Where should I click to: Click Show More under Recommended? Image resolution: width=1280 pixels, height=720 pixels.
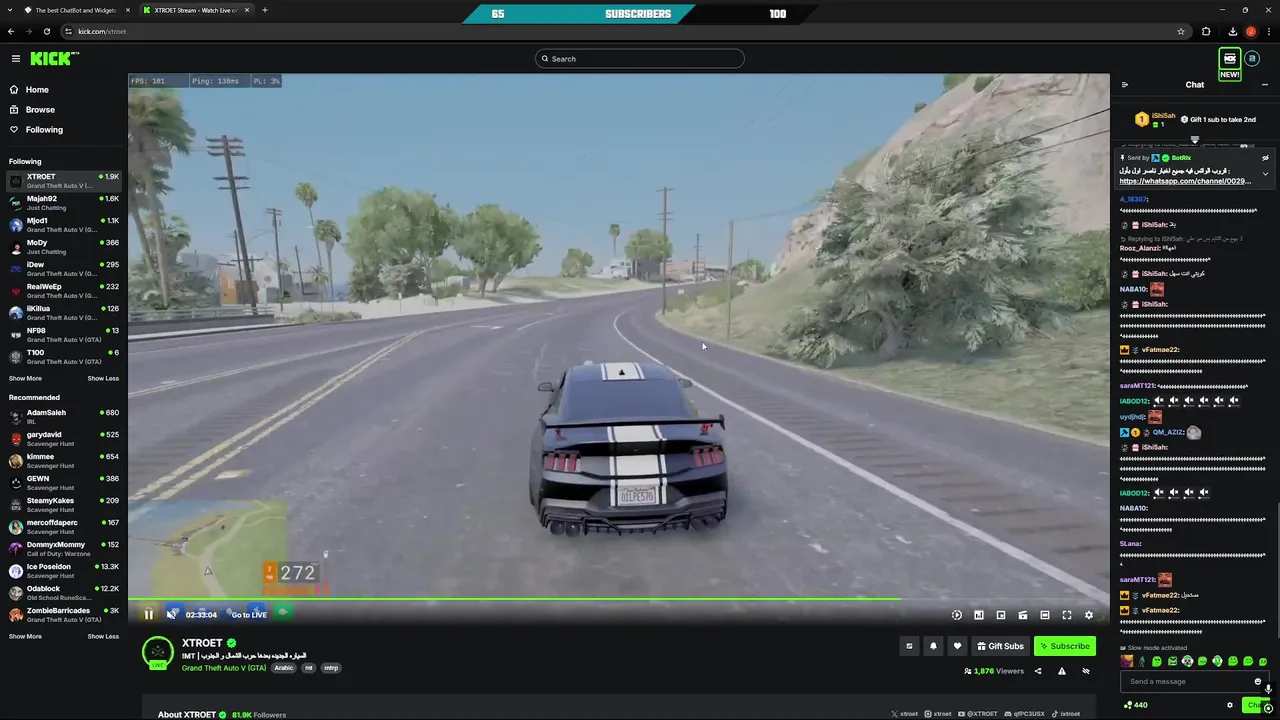(25, 637)
